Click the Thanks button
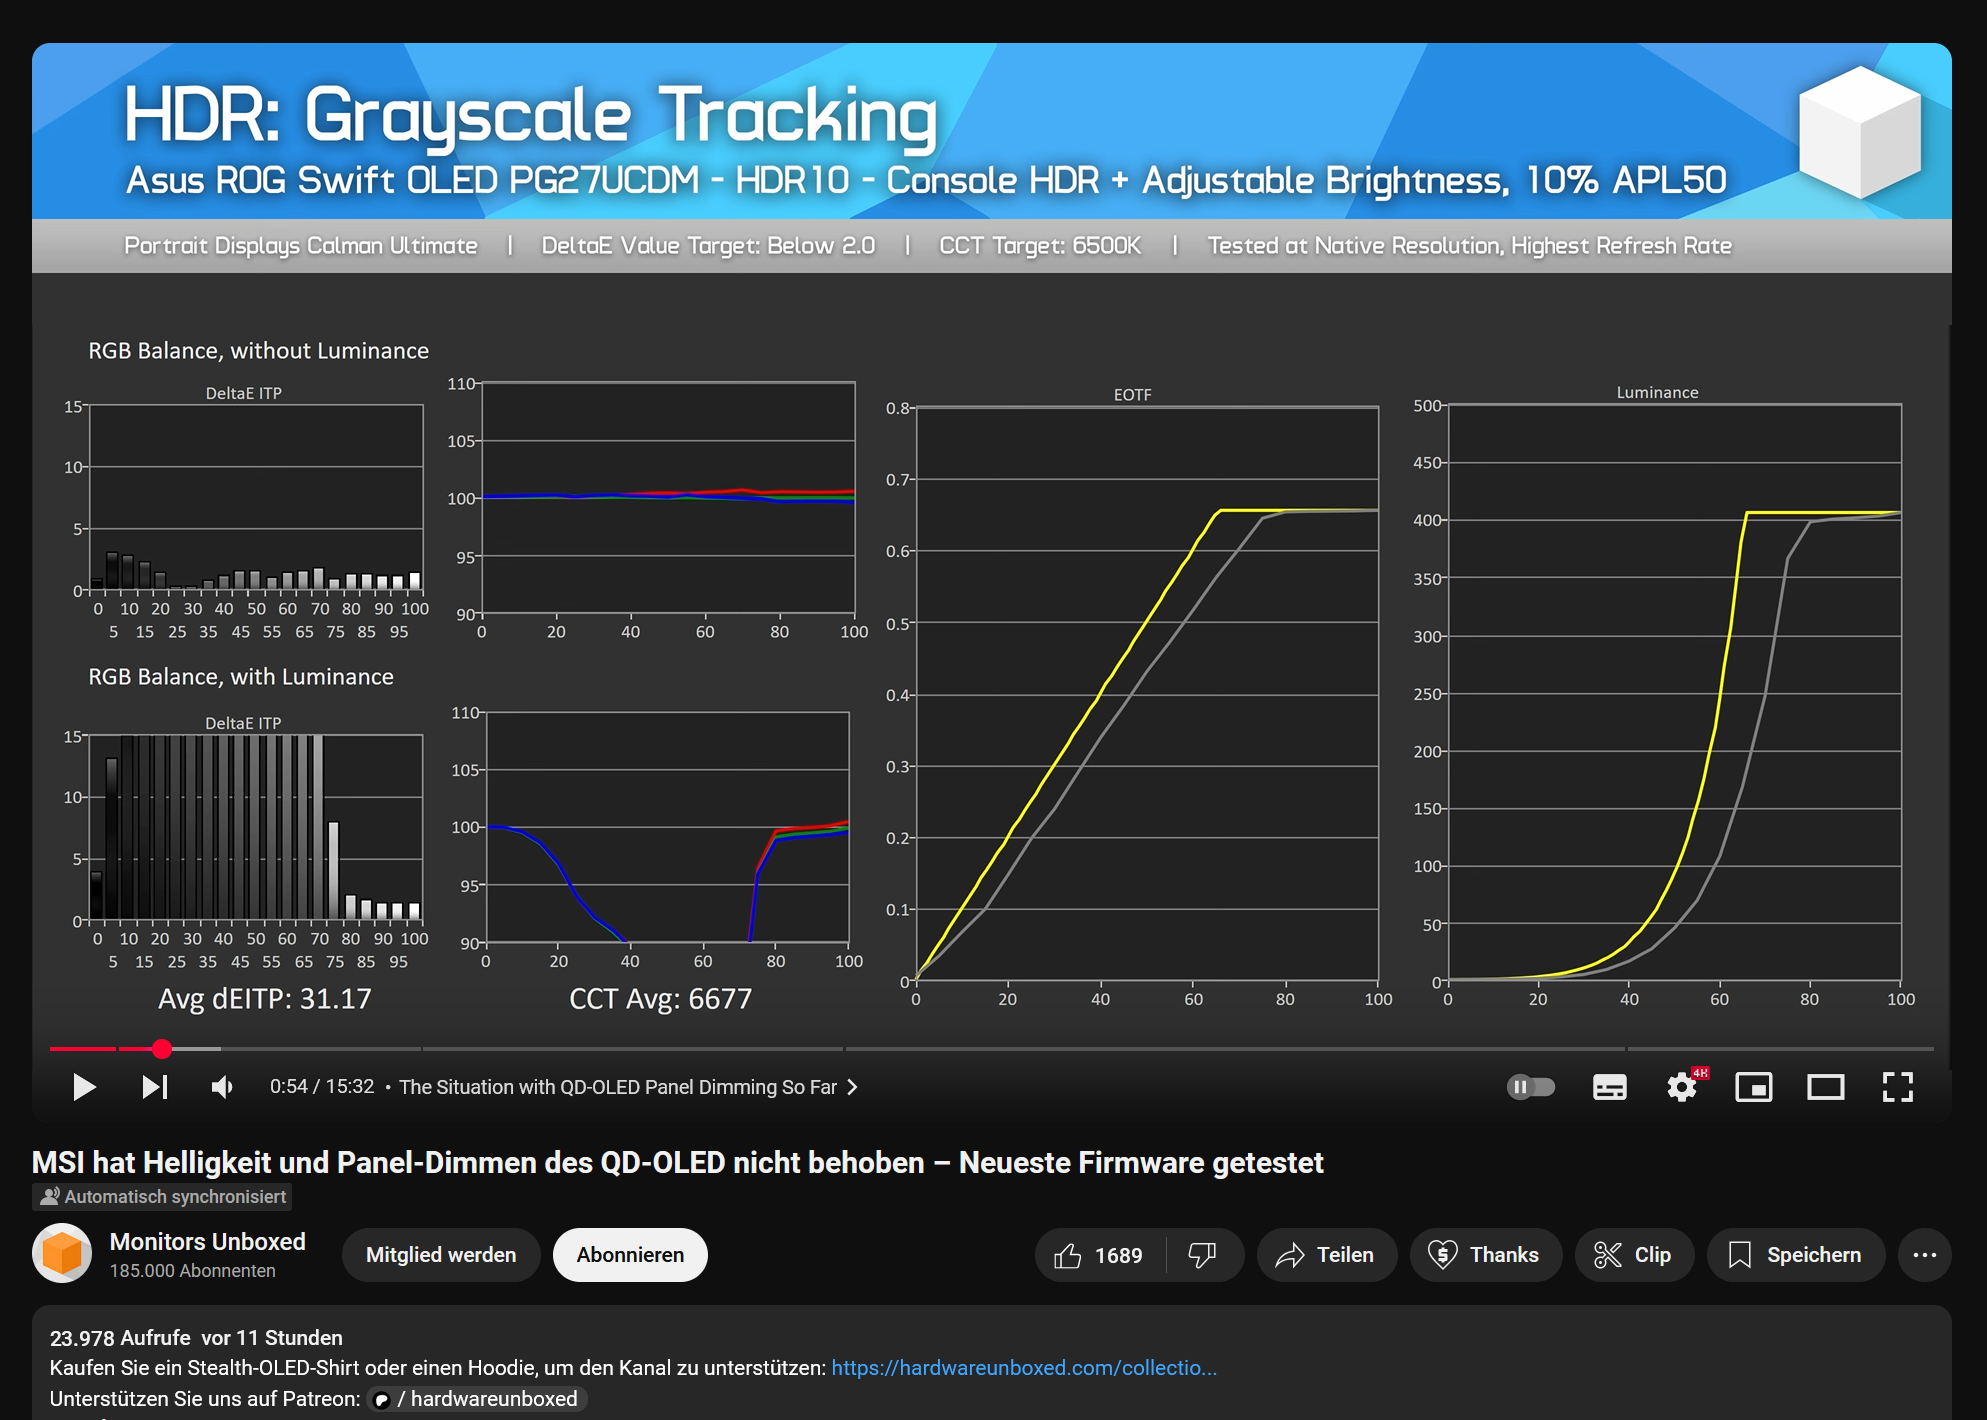This screenshot has height=1420, width=1987. (x=1485, y=1255)
